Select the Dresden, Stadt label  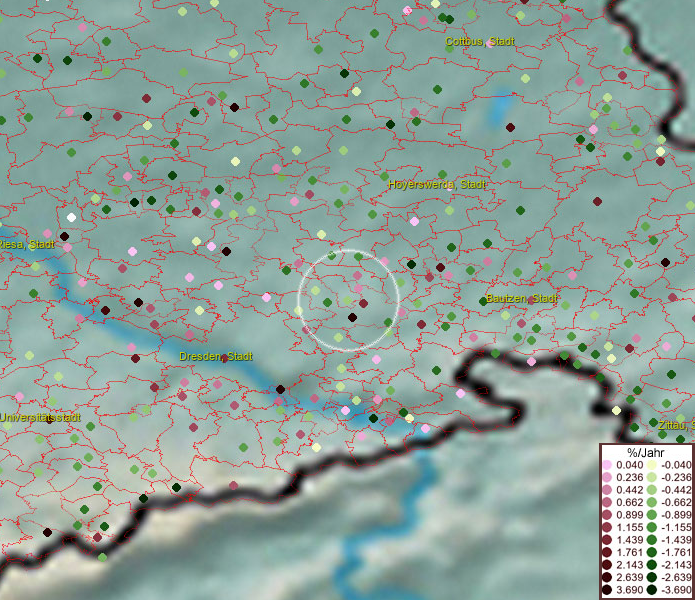(216, 356)
